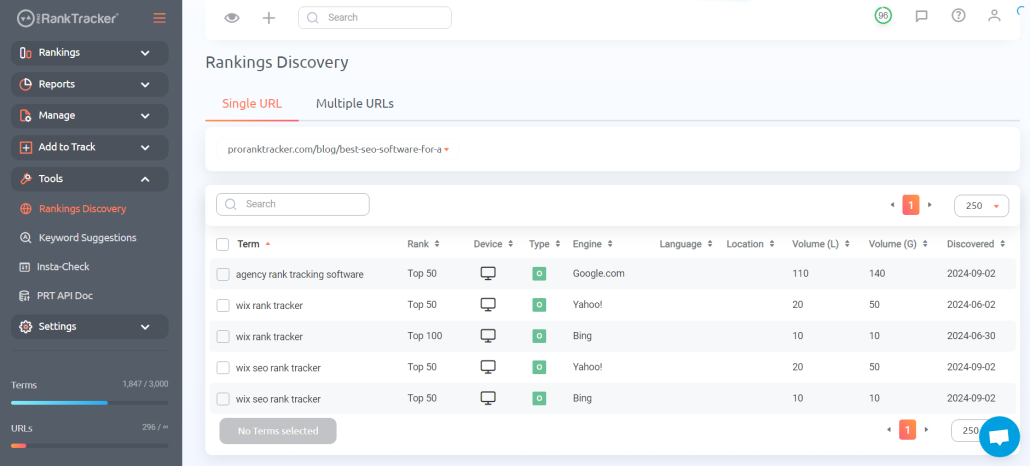Collapse the Tools sidebar section chevron

[x=145, y=179]
